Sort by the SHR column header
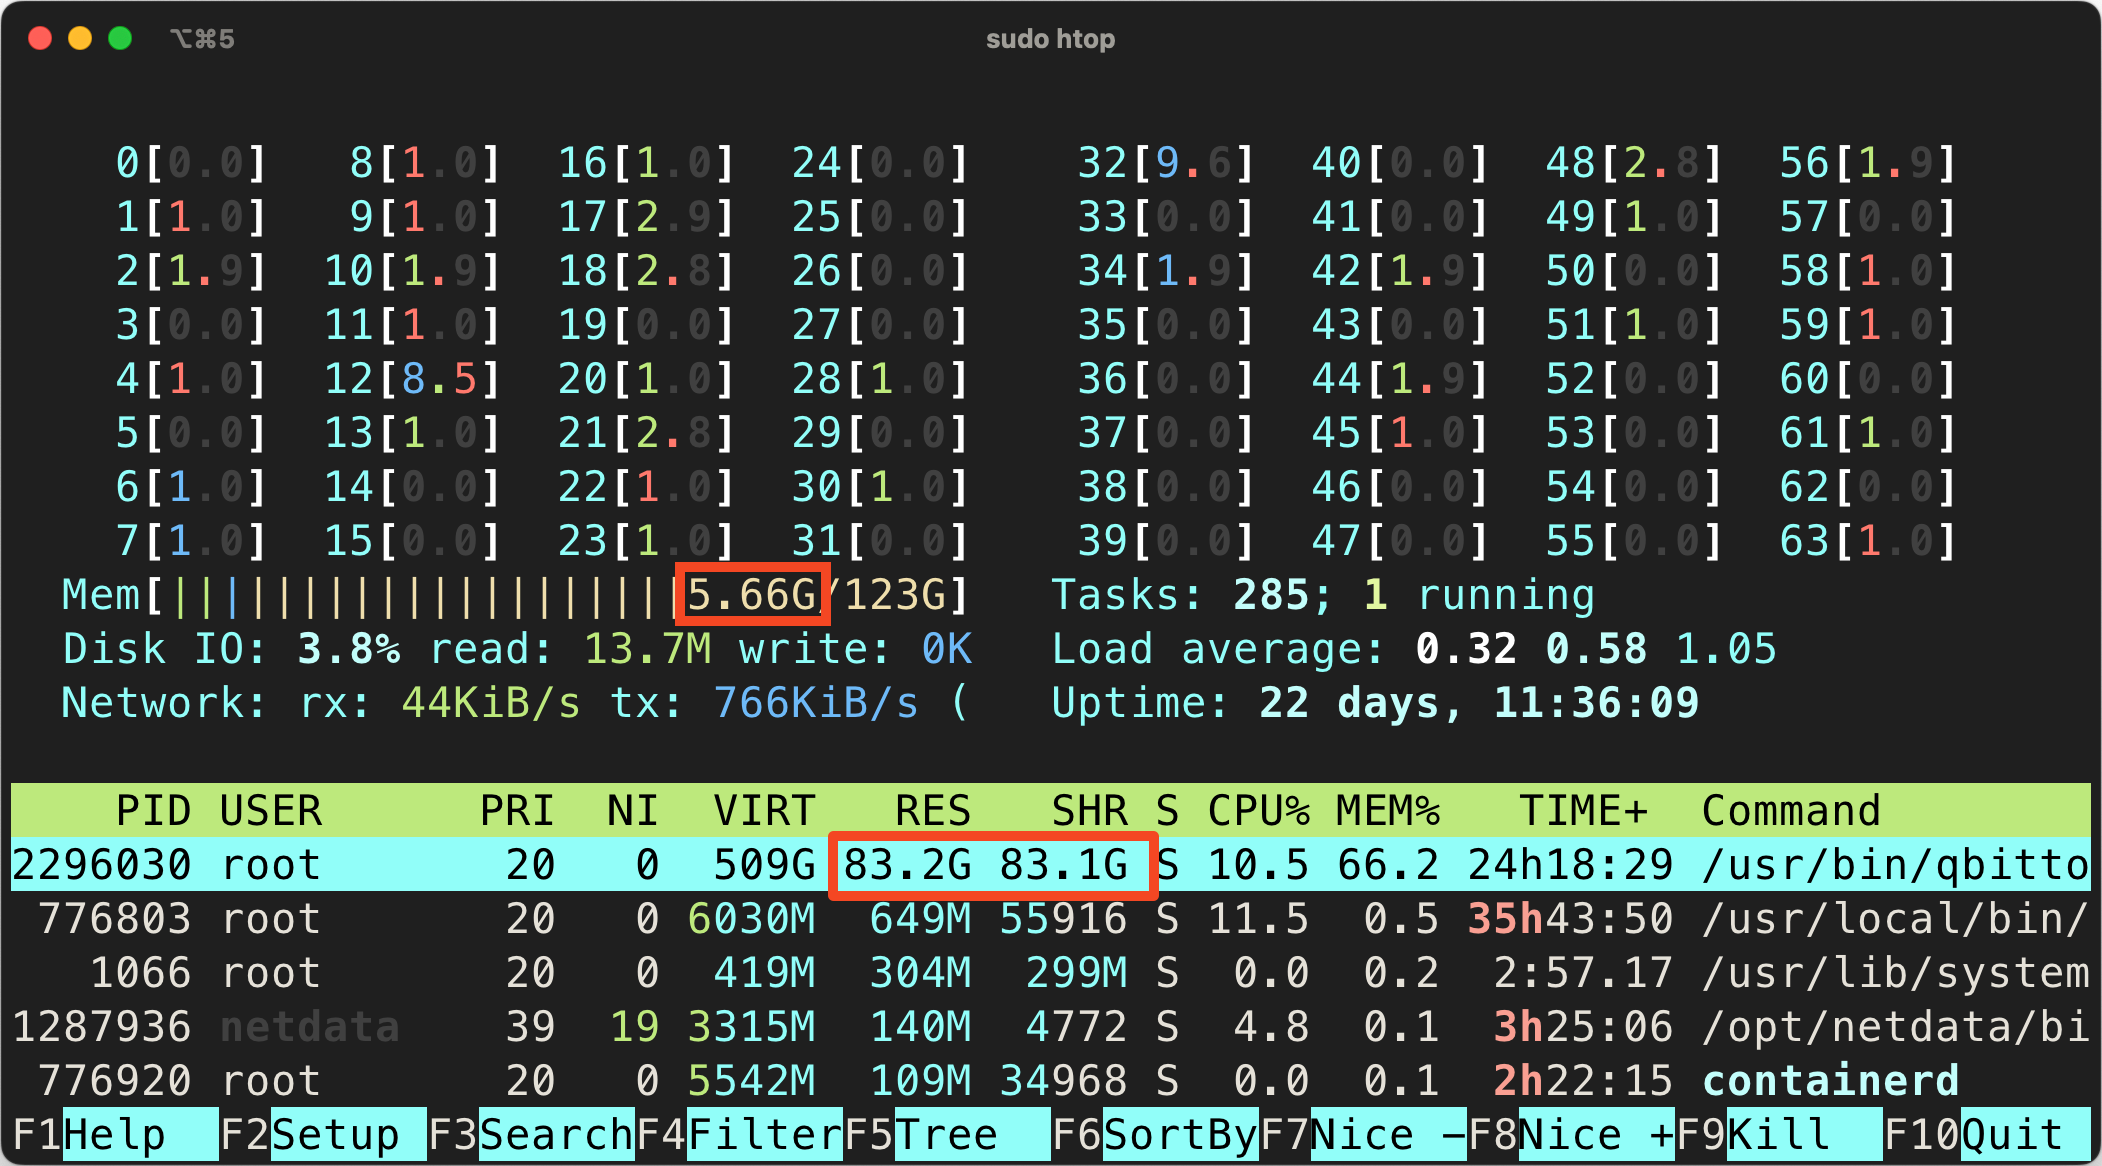The width and height of the screenshot is (2102, 1166). [1090, 811]
